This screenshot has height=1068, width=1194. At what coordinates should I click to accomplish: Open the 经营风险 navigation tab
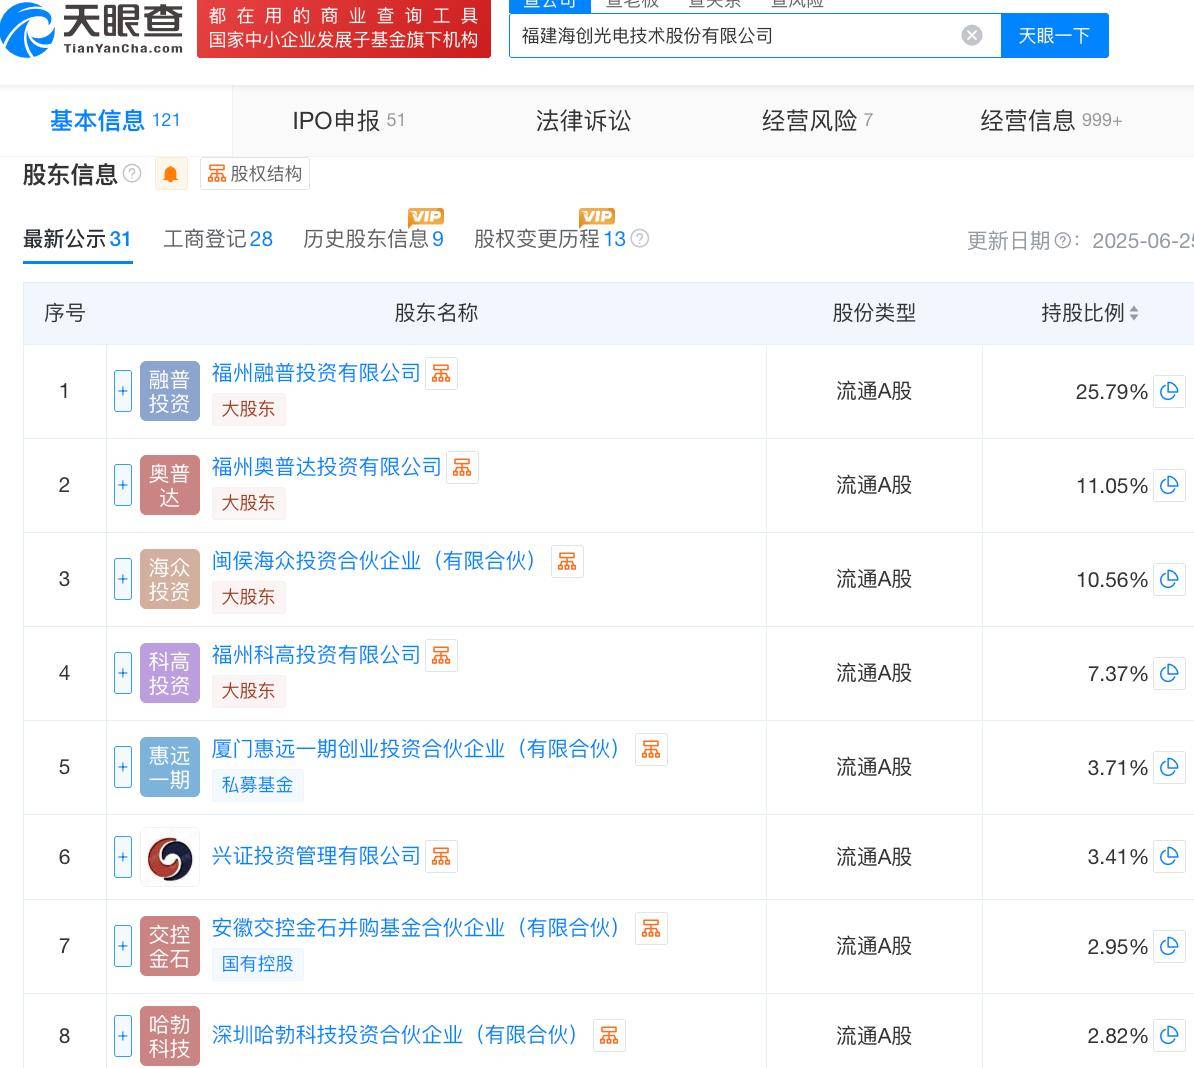816,121
